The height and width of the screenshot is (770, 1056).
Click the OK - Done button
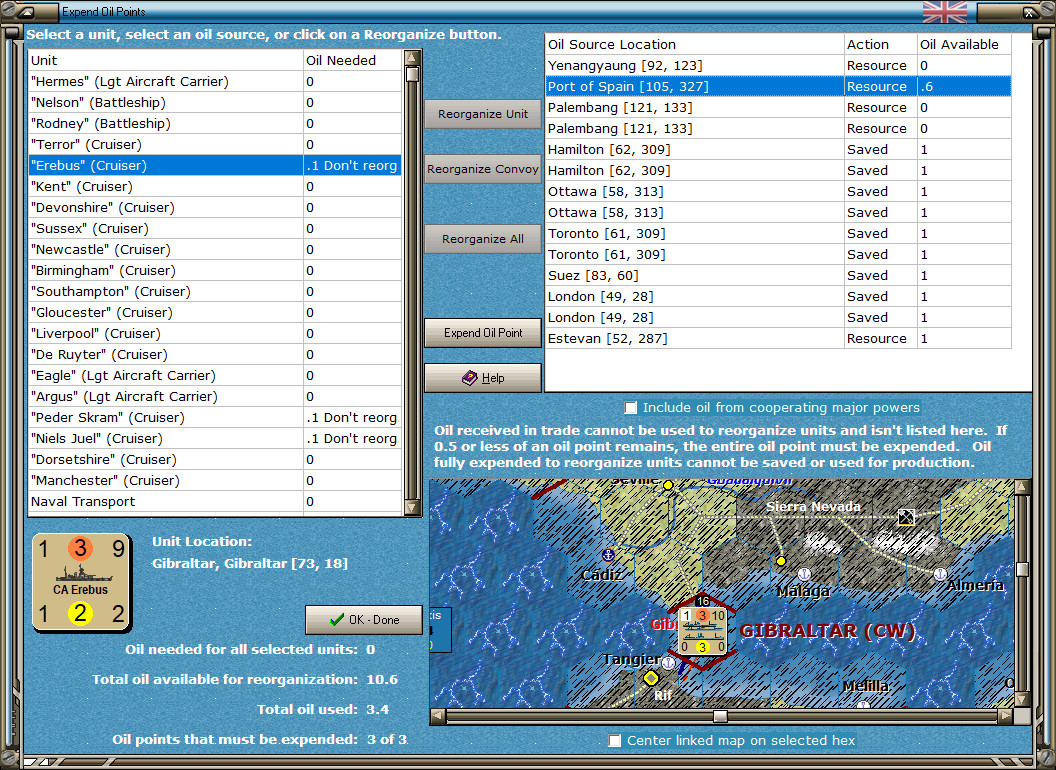[x=365, y=620]
